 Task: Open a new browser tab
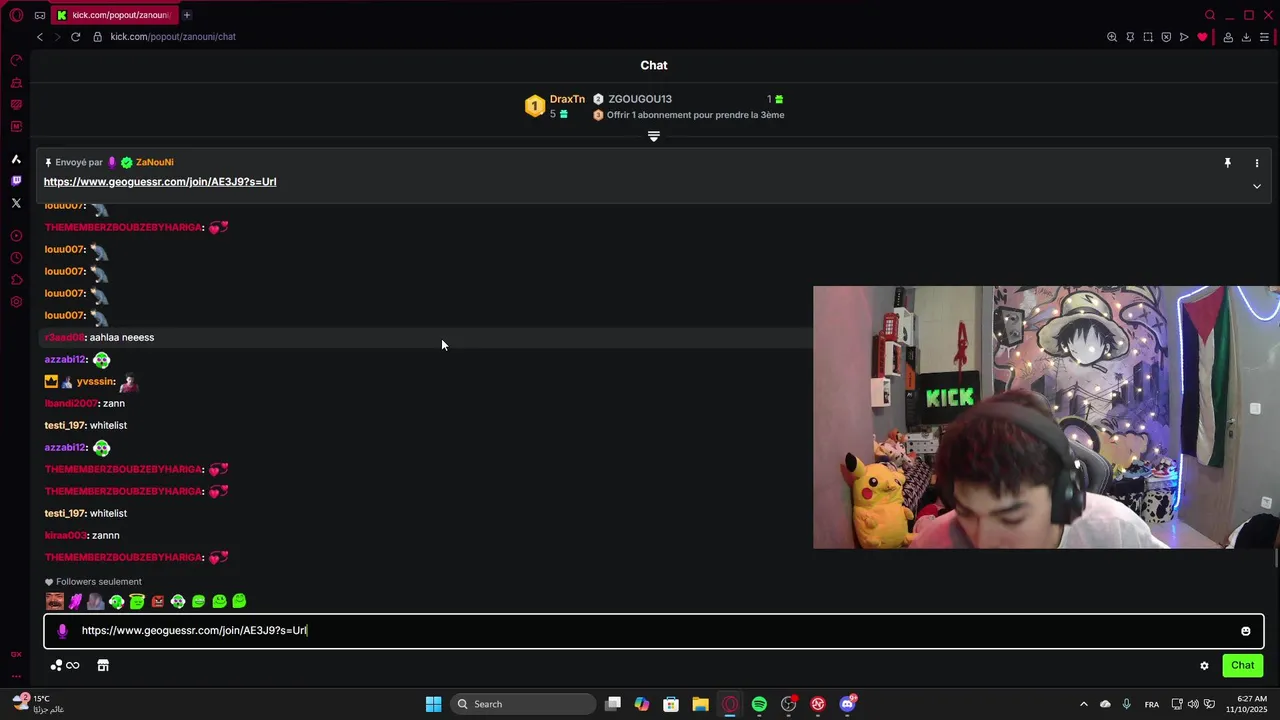point(187,15)
